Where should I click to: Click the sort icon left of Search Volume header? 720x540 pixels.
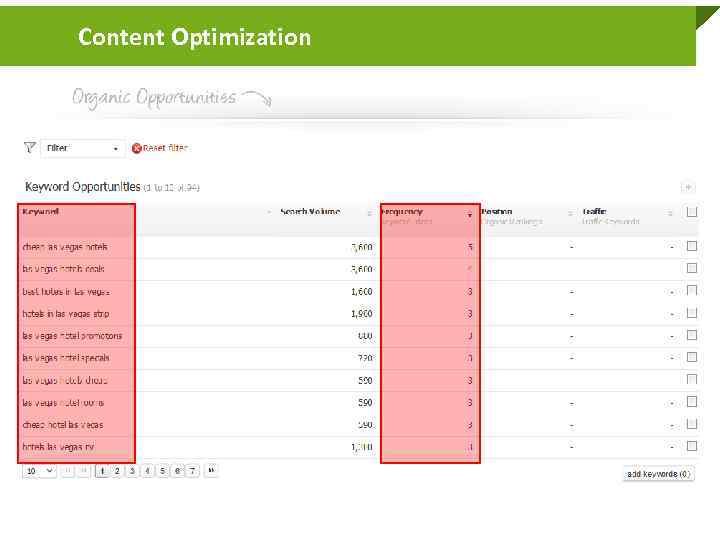point(269,212)
